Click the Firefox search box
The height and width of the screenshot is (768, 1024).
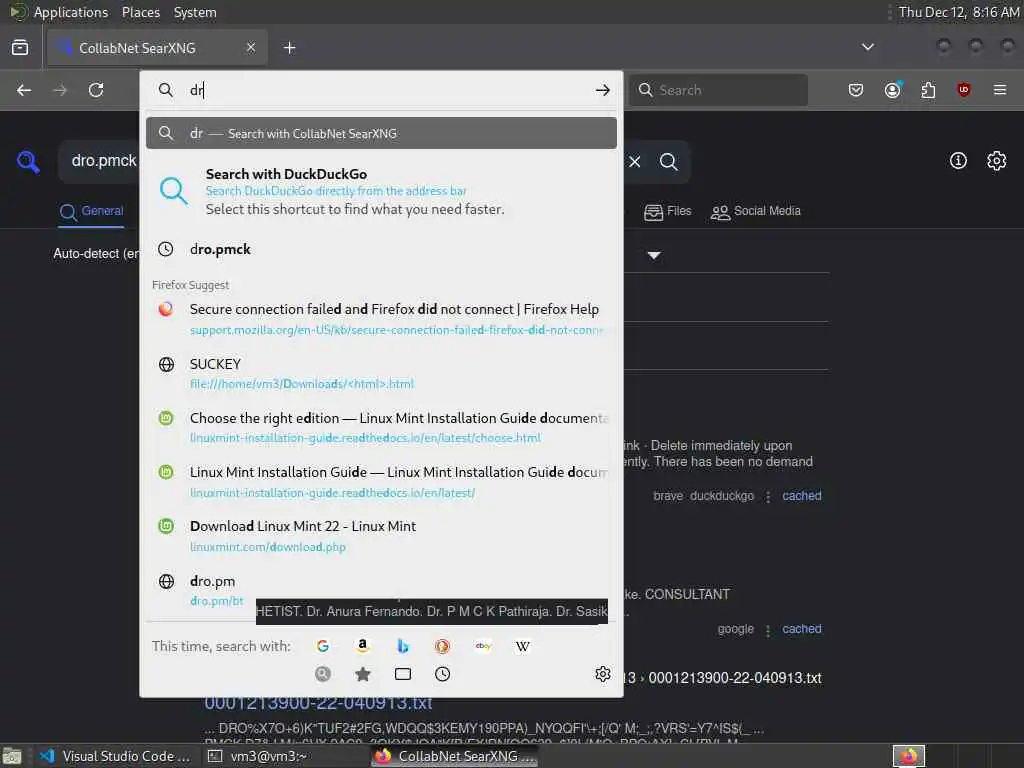pos(719,90)
